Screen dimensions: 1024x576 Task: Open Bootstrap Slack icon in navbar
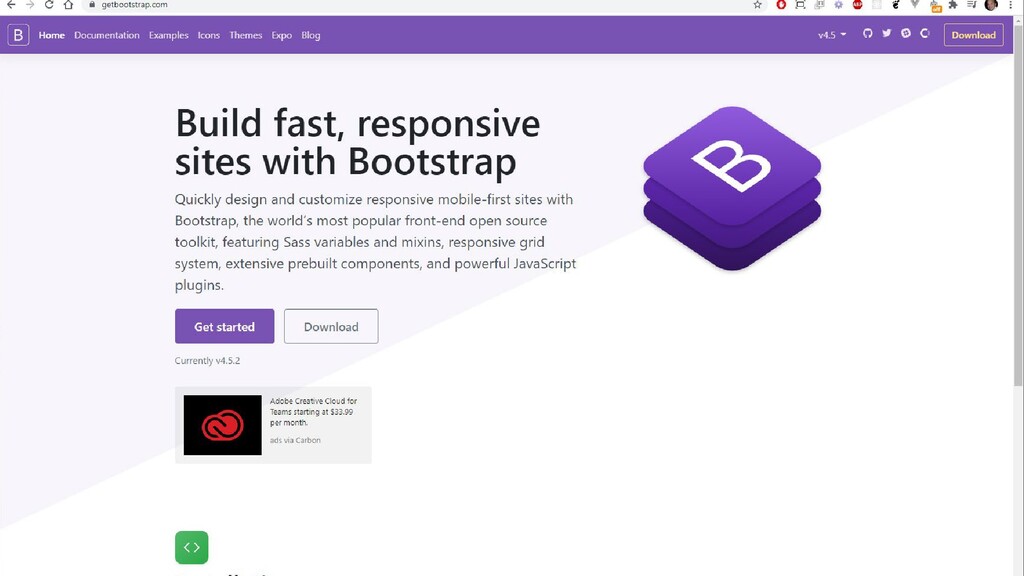click(x=906, y=33)
